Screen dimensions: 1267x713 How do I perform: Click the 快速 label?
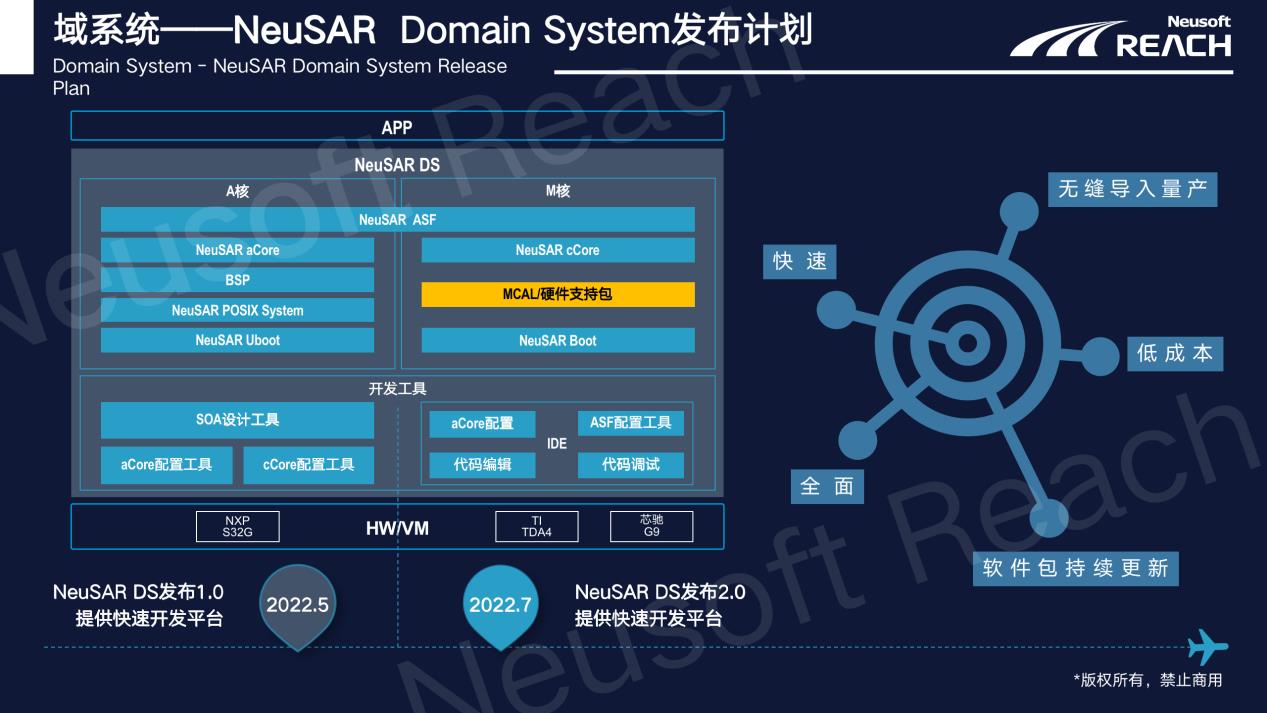(x=800, y=261)
